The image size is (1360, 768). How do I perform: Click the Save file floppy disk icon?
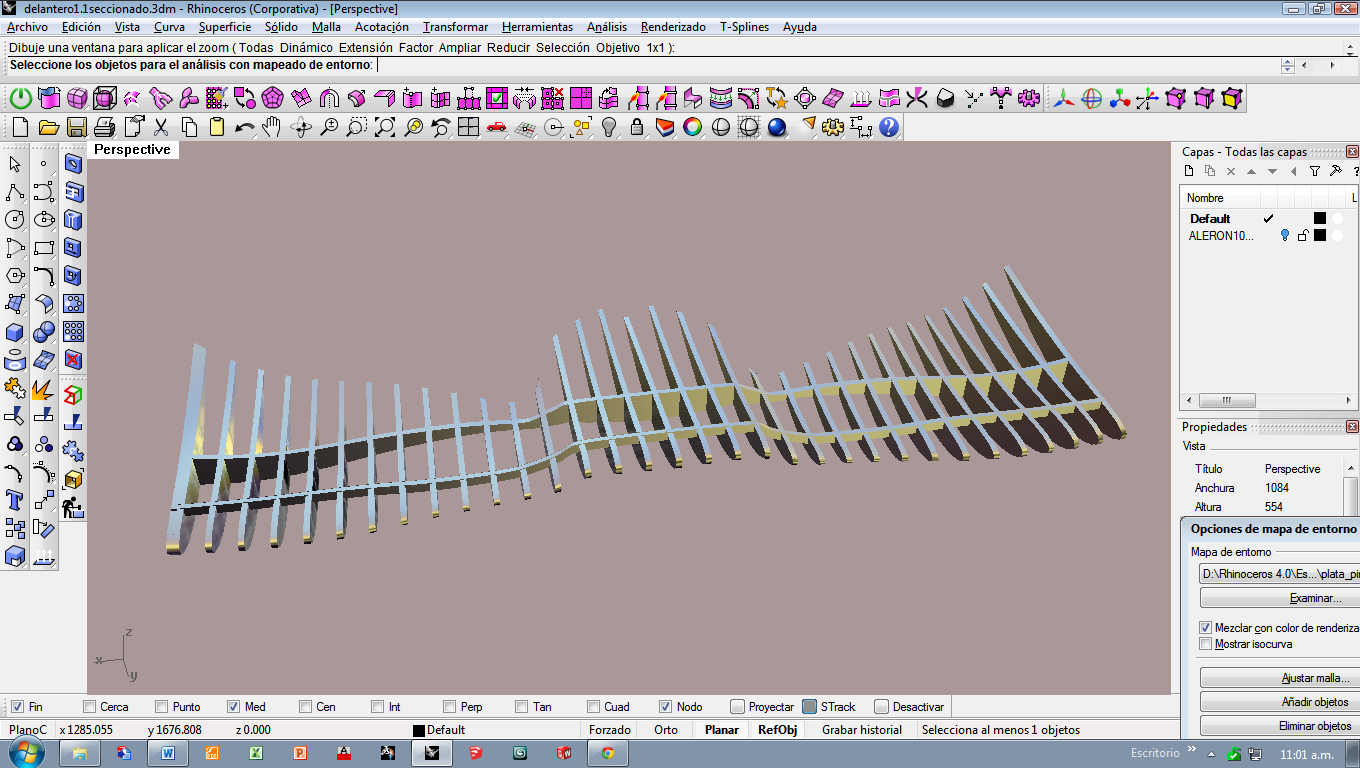pyautogui.click(x=76, y=127)
